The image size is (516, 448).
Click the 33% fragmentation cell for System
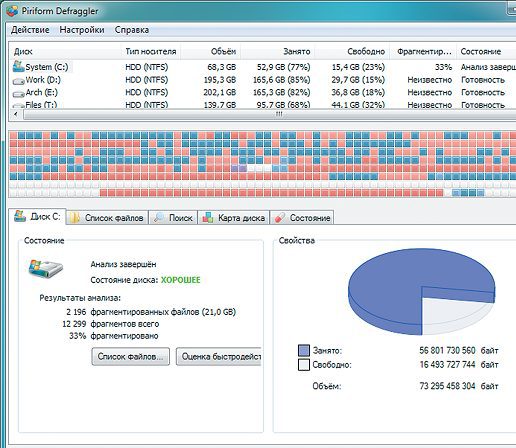[x=443, y=67]
